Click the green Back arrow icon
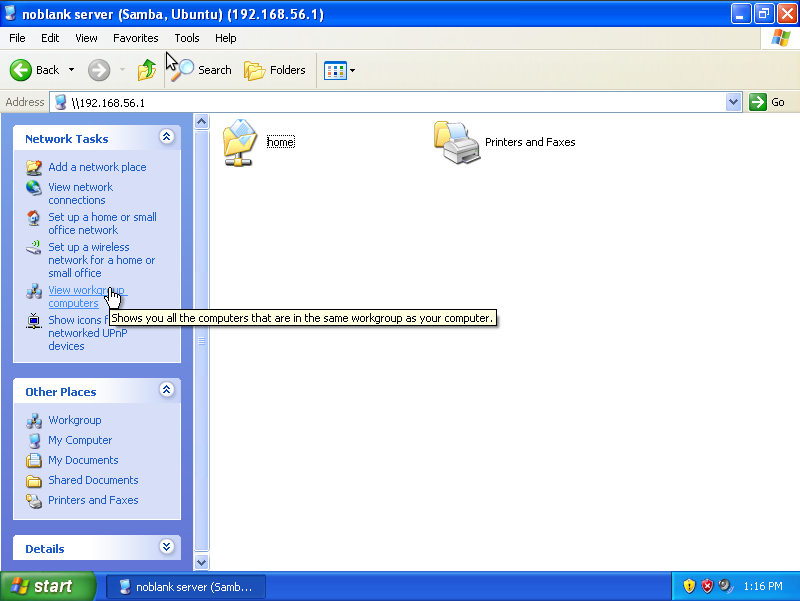Image resolution: width=800 pixels, height=601 pixels. click(21, 70)
